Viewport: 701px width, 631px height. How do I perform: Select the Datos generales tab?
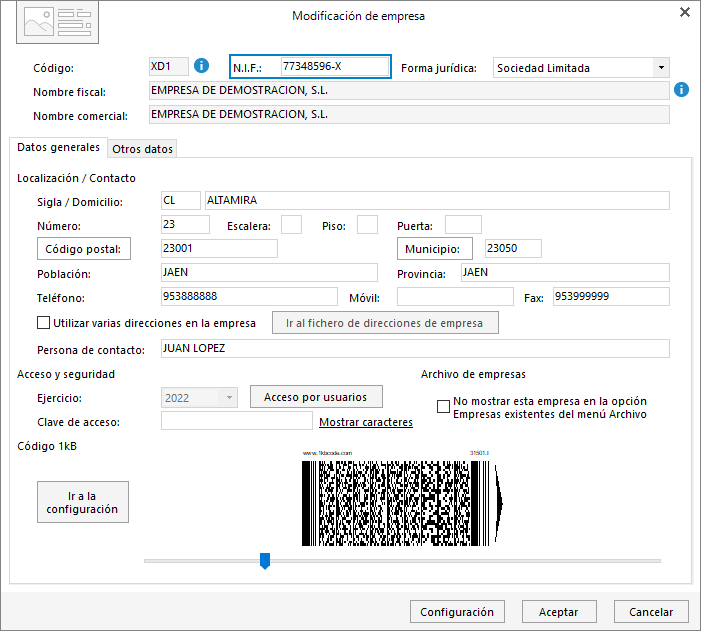click(x=58, y=147)
